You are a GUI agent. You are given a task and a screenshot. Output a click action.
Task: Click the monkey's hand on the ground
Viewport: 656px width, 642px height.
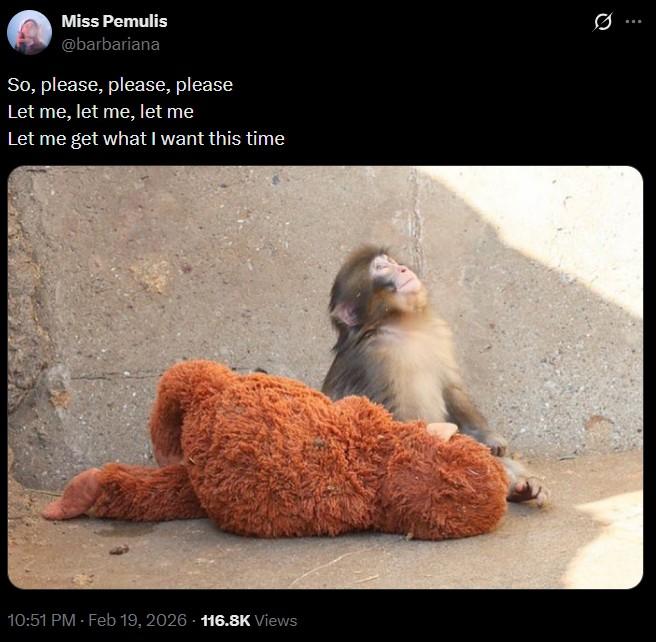[x=526, y=490]
